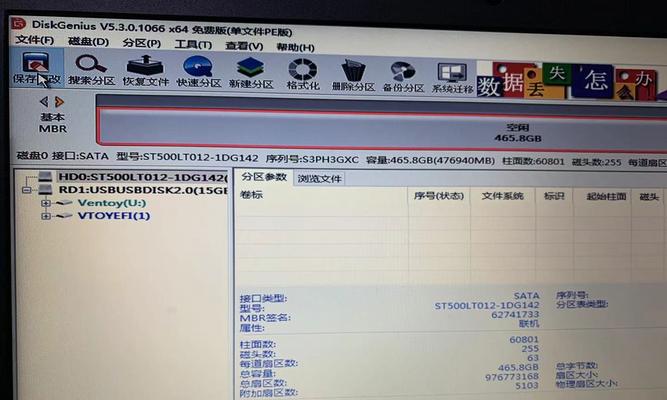Open the Partition (分区) menu
Image resolution: width=667 pixels, height=400 pixels.
click(142, 43)
